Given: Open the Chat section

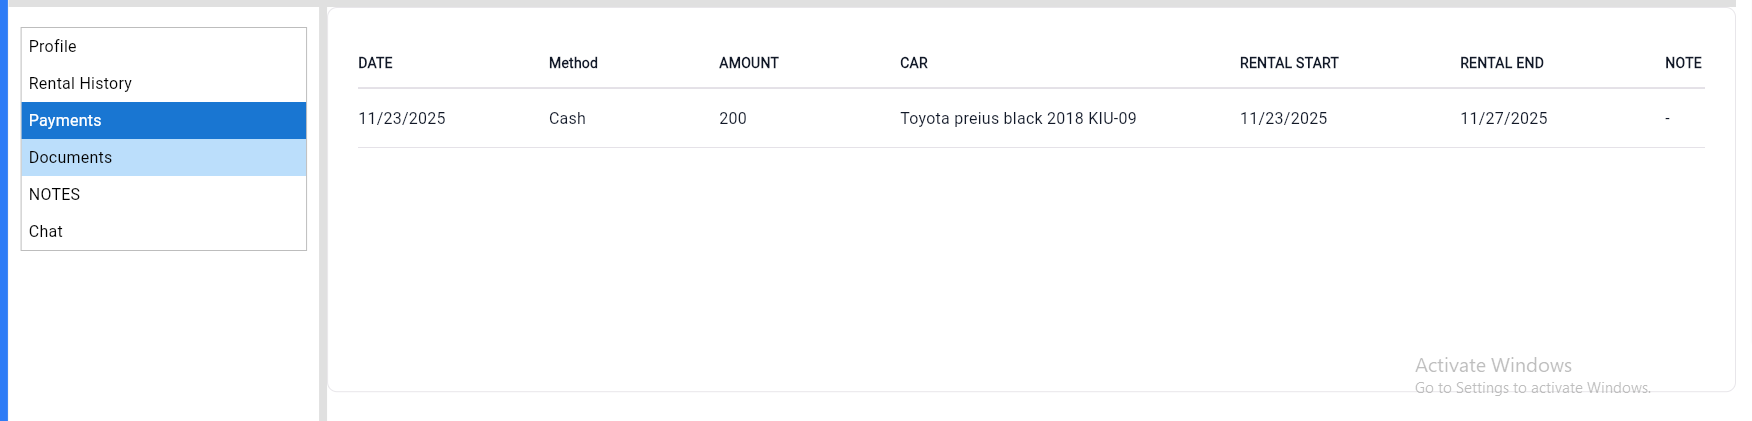Looking at the screenshot, I should (46, 231).
